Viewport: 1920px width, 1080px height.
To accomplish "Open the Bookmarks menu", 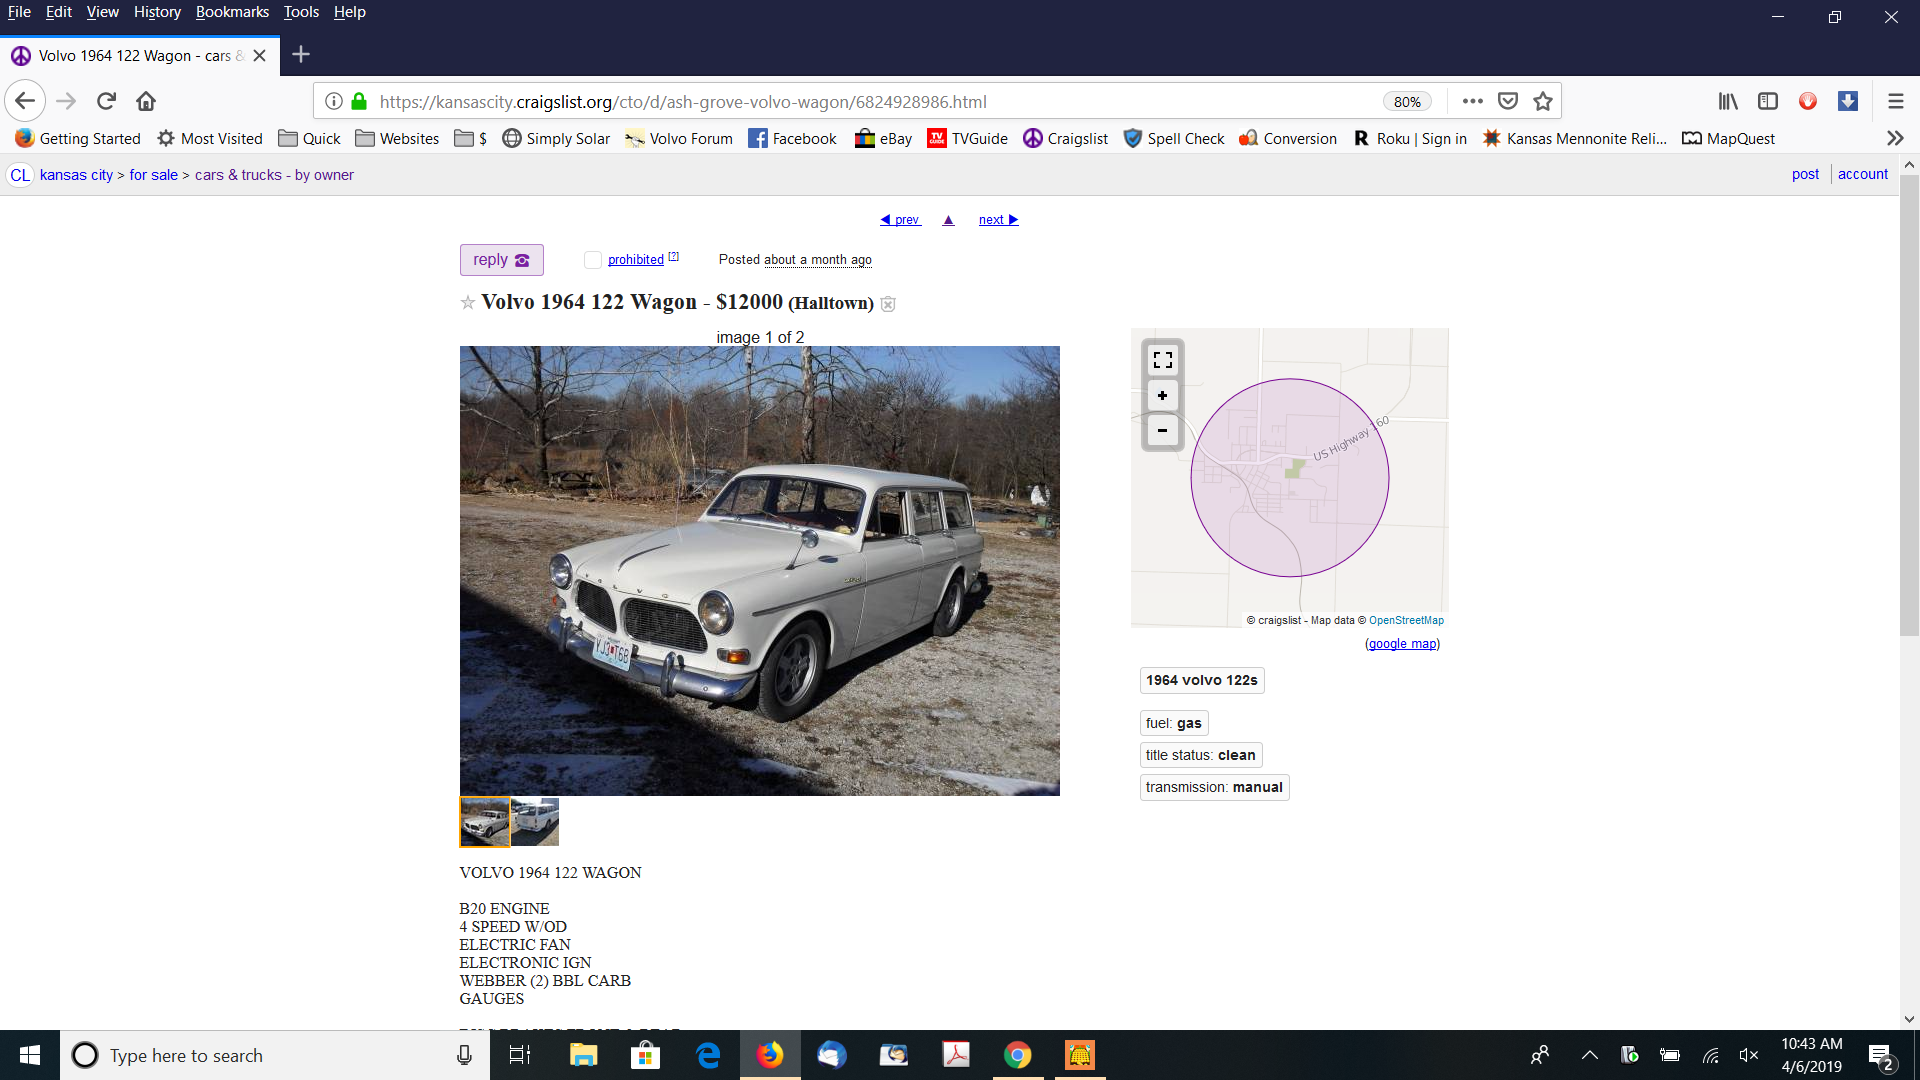I will point(232,12).
